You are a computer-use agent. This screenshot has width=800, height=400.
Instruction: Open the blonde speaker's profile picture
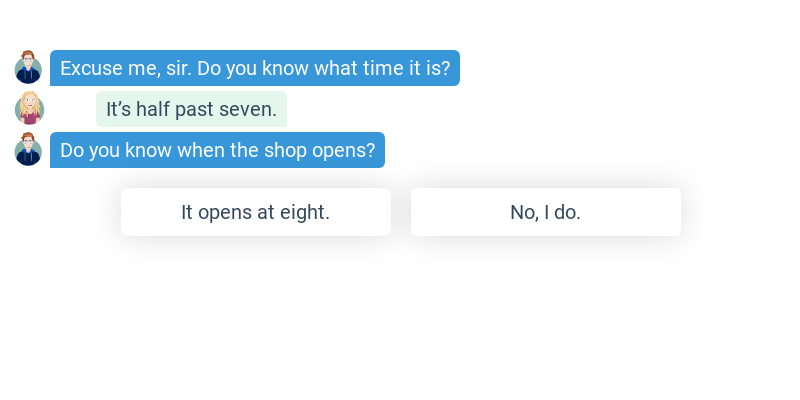(x=29, y=109)
